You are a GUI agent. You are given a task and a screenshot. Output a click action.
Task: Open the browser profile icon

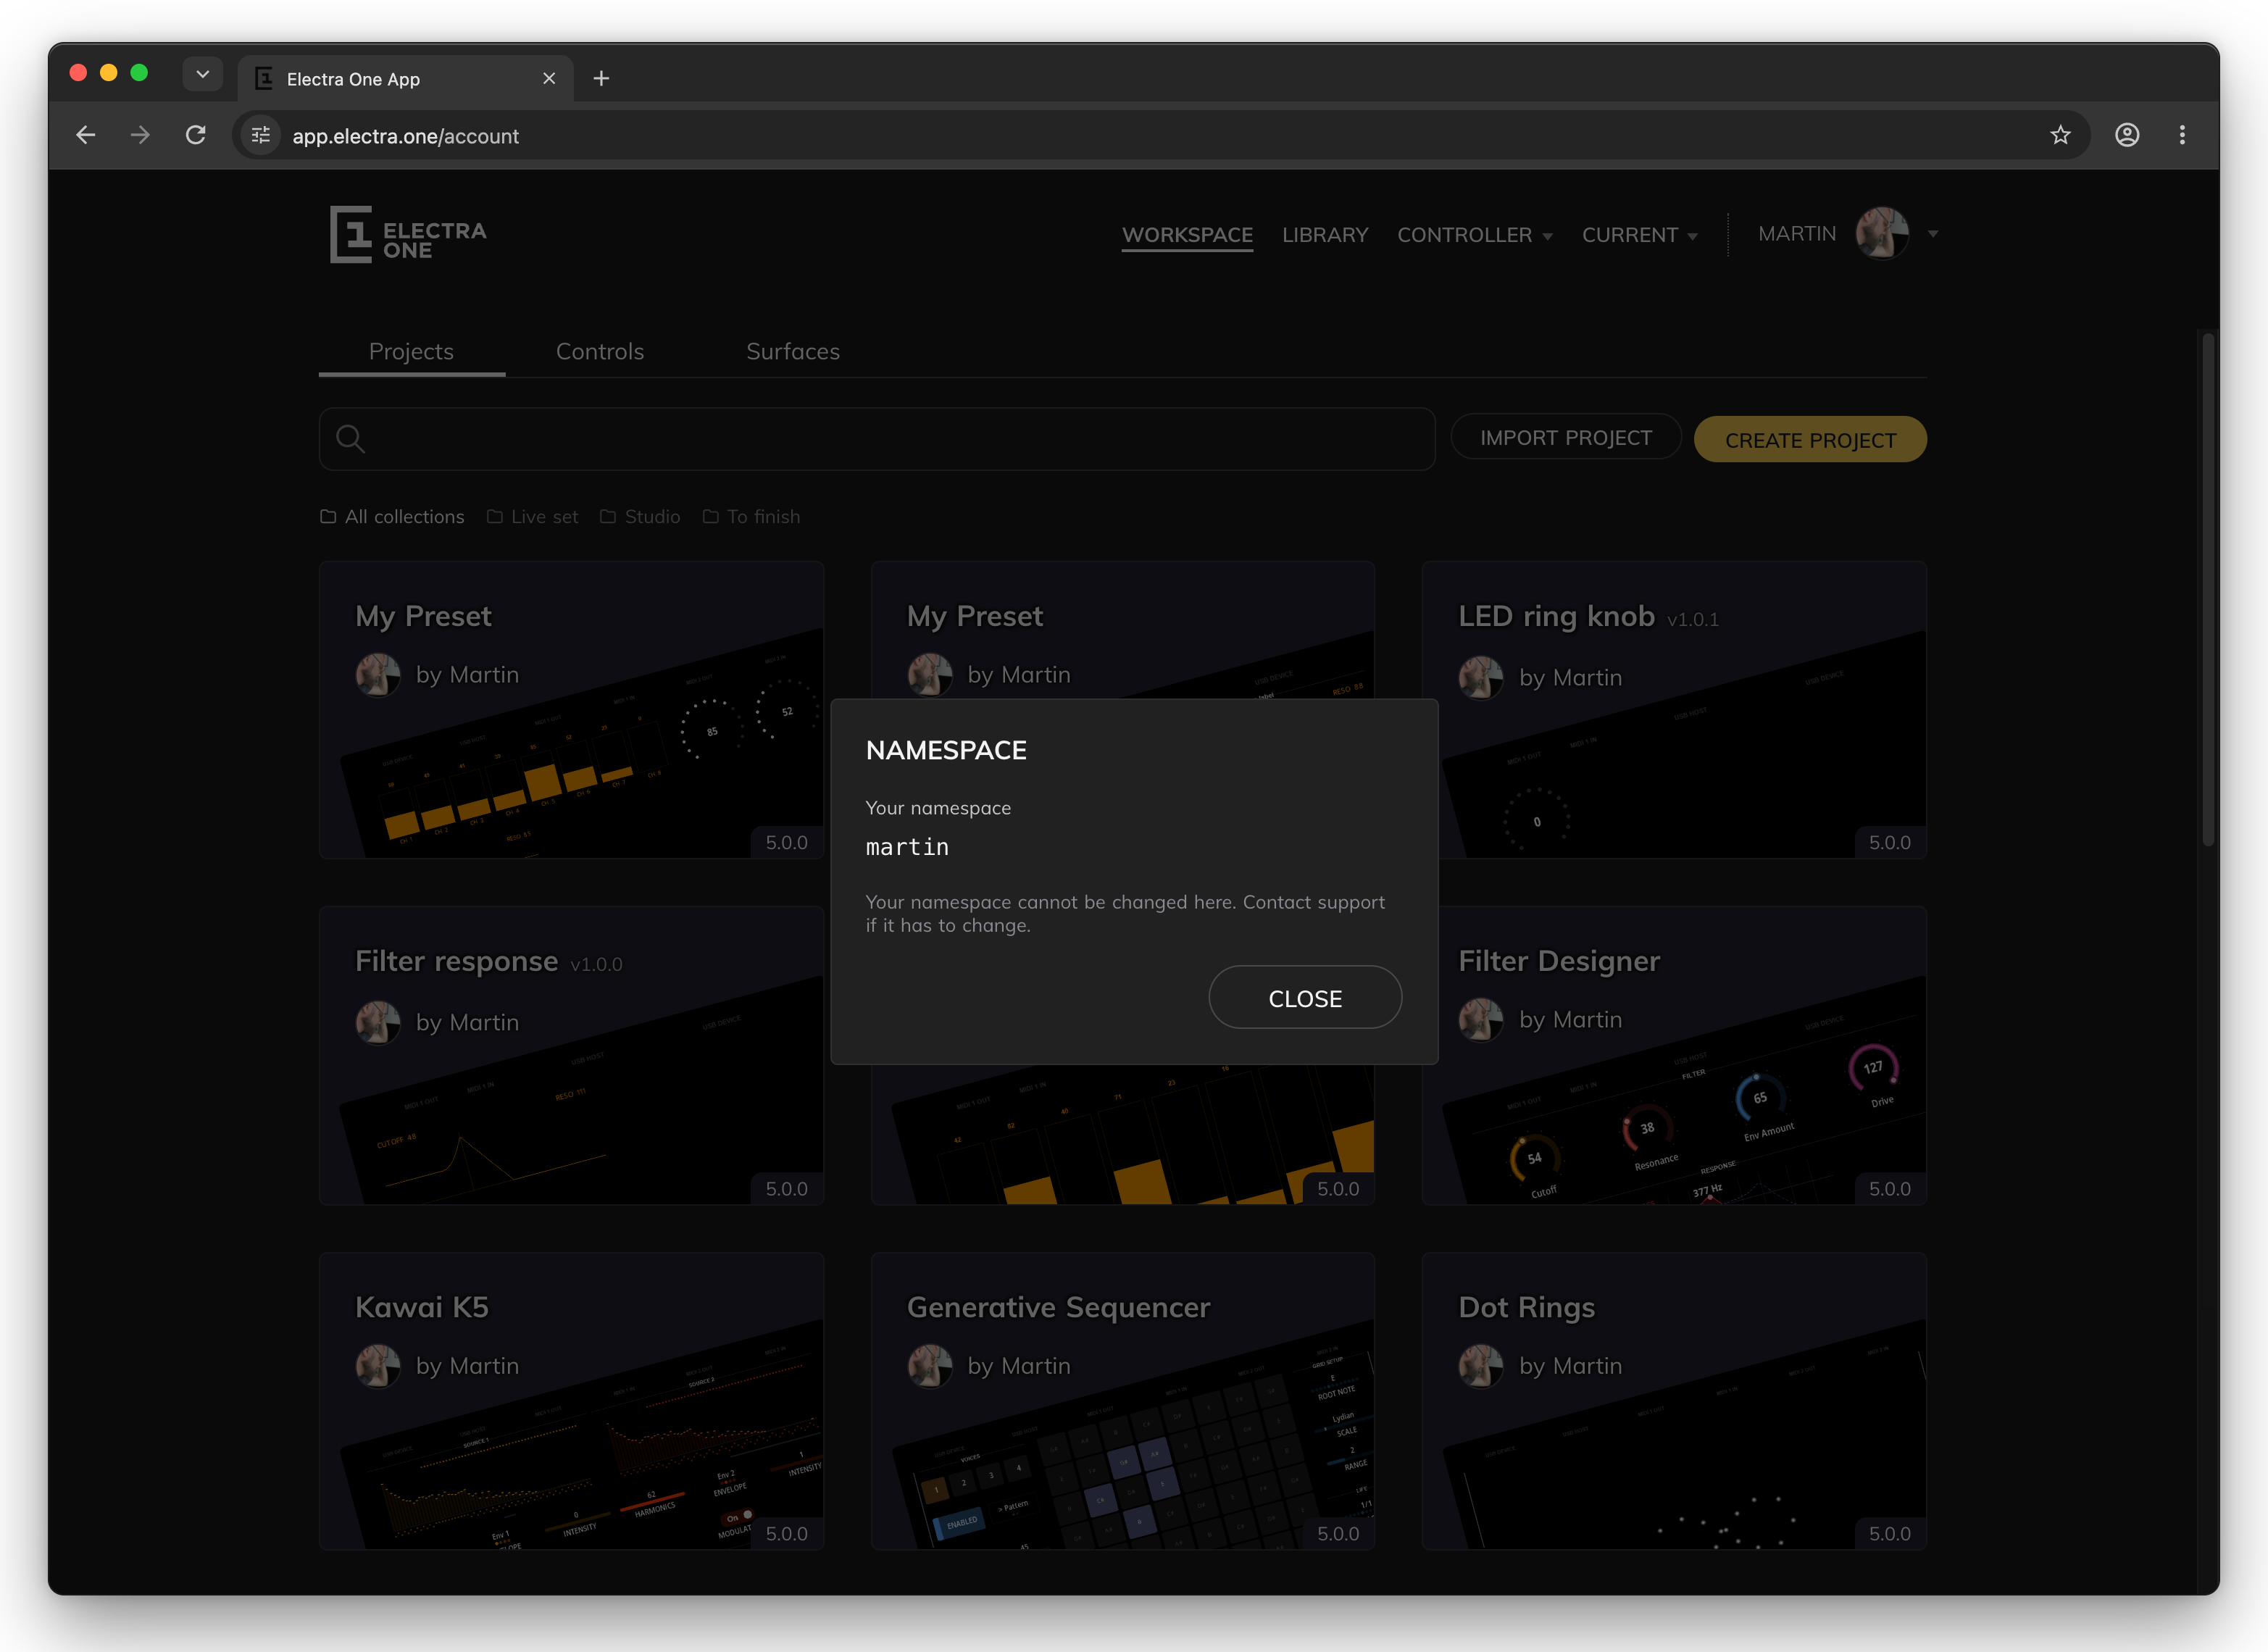tap(2127, 135)
